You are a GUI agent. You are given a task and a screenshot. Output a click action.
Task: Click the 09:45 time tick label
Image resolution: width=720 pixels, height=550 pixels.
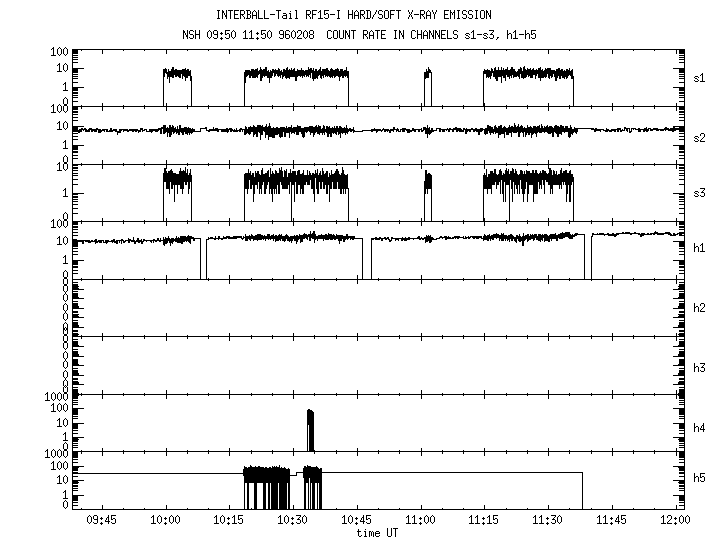tap(101, 520)
